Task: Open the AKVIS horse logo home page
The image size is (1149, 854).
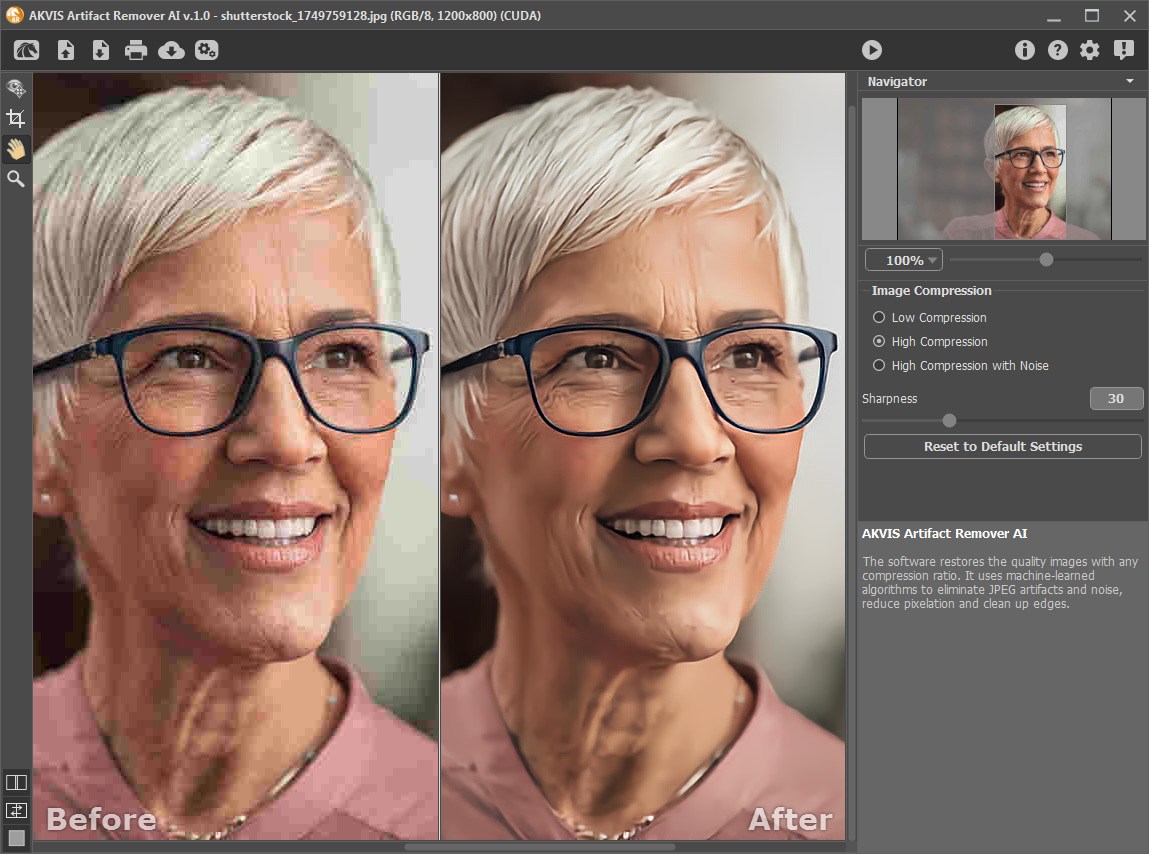Action: click(27, 50)
